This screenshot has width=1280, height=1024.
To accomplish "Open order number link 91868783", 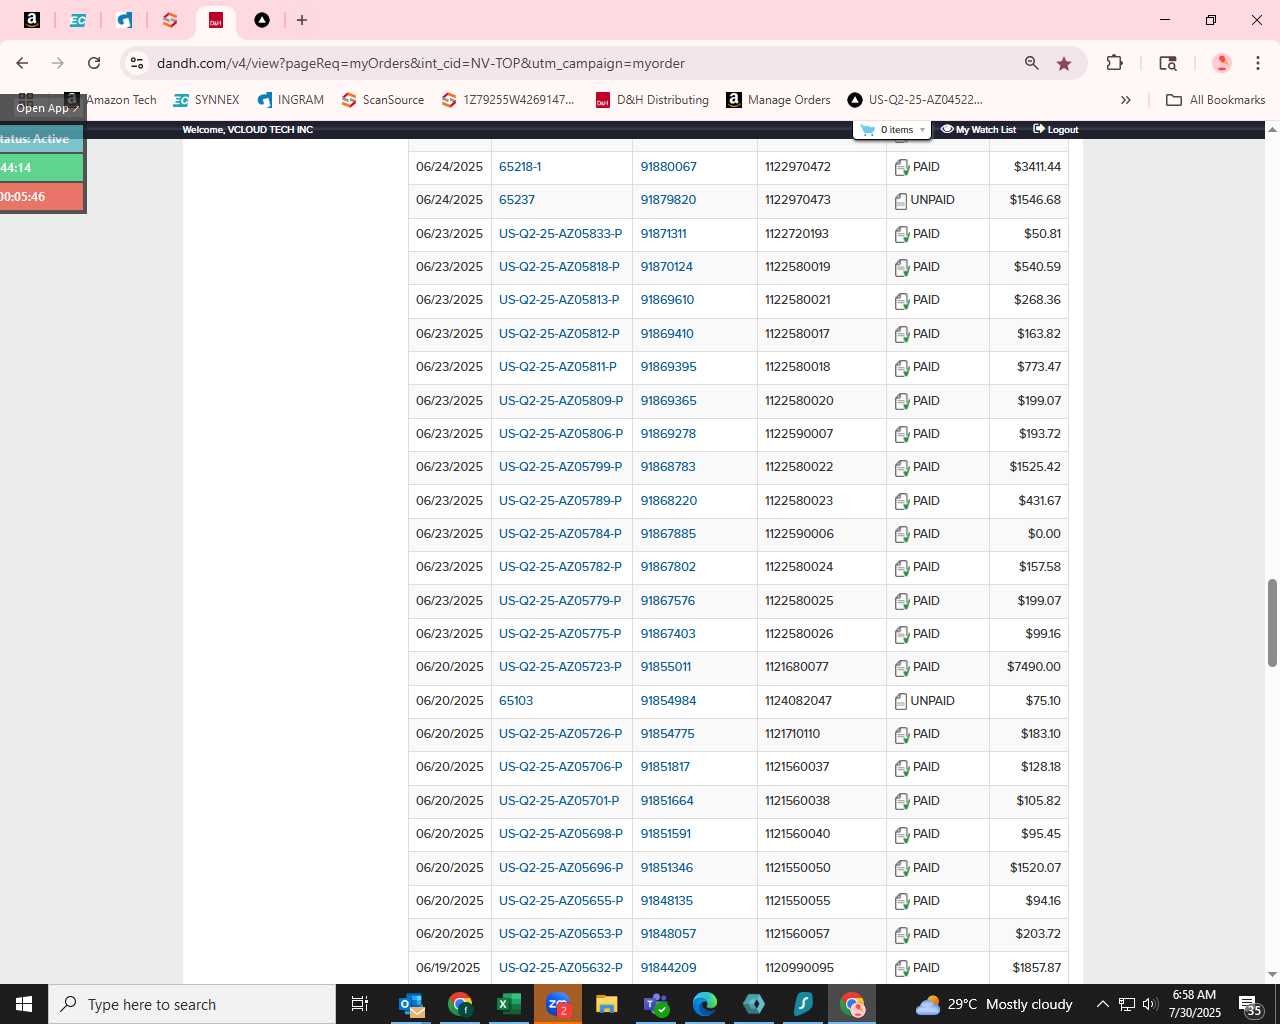I will coord(668,467).
